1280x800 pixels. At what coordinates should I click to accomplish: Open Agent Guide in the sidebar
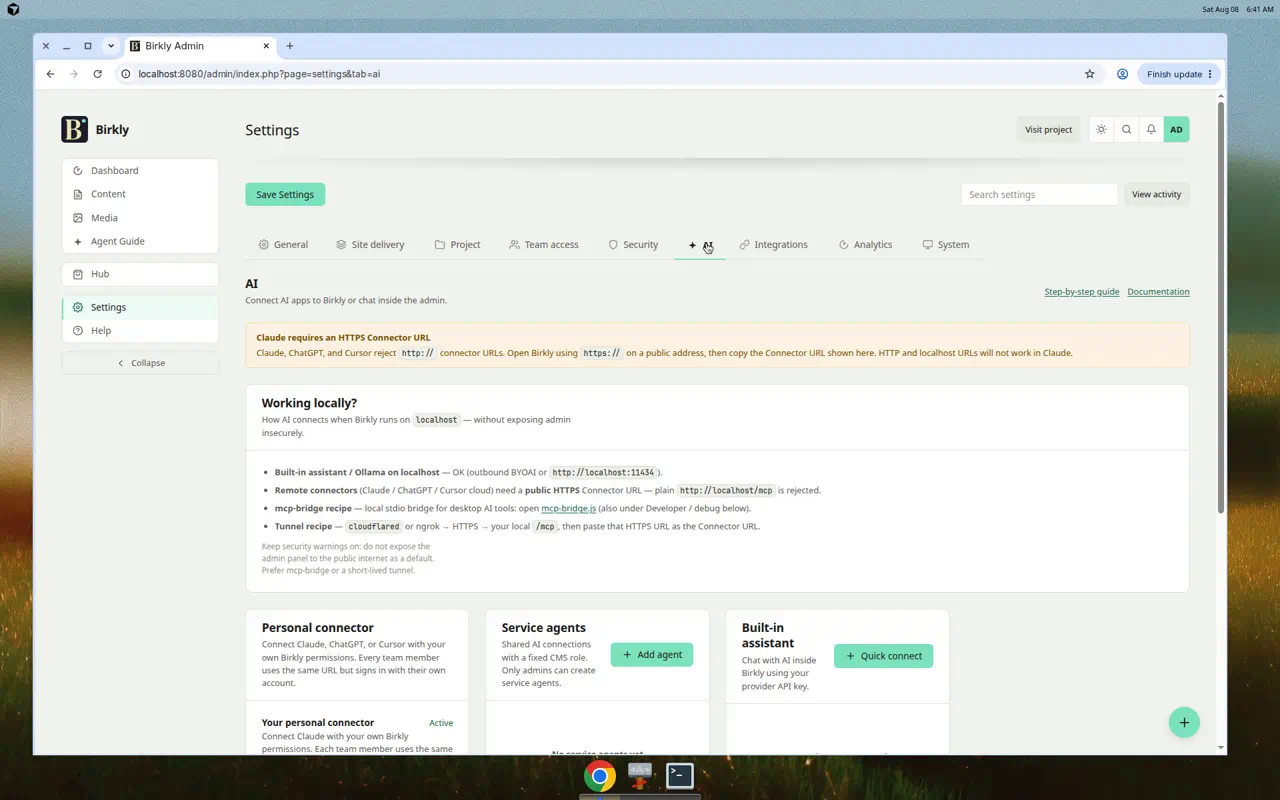[140, 241]
